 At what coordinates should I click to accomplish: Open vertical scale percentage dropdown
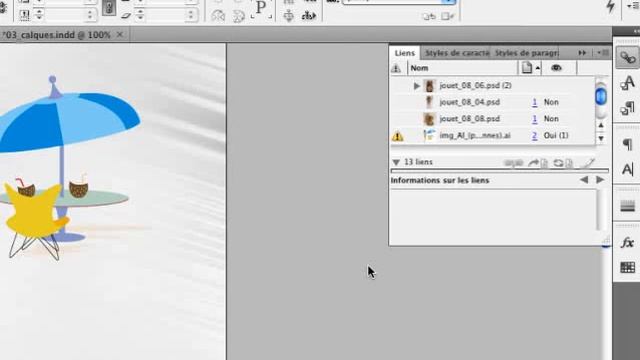[90, 15]
